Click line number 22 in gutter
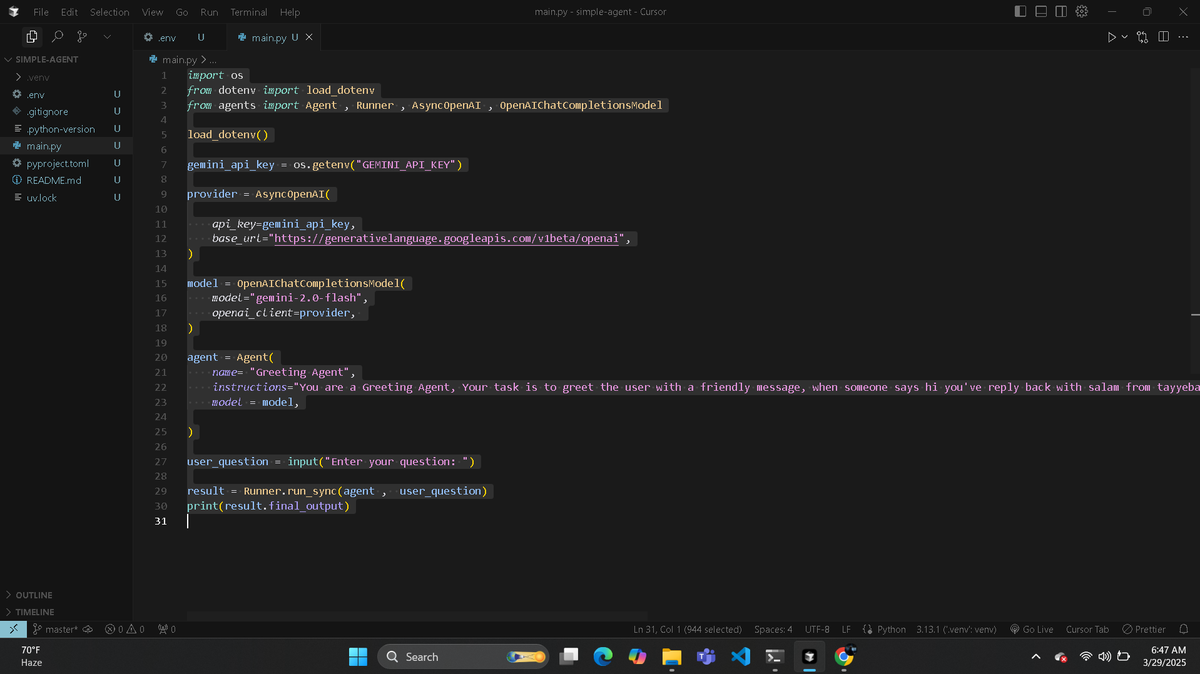This screenshot has height=674, width=1200. coord(160,387)
